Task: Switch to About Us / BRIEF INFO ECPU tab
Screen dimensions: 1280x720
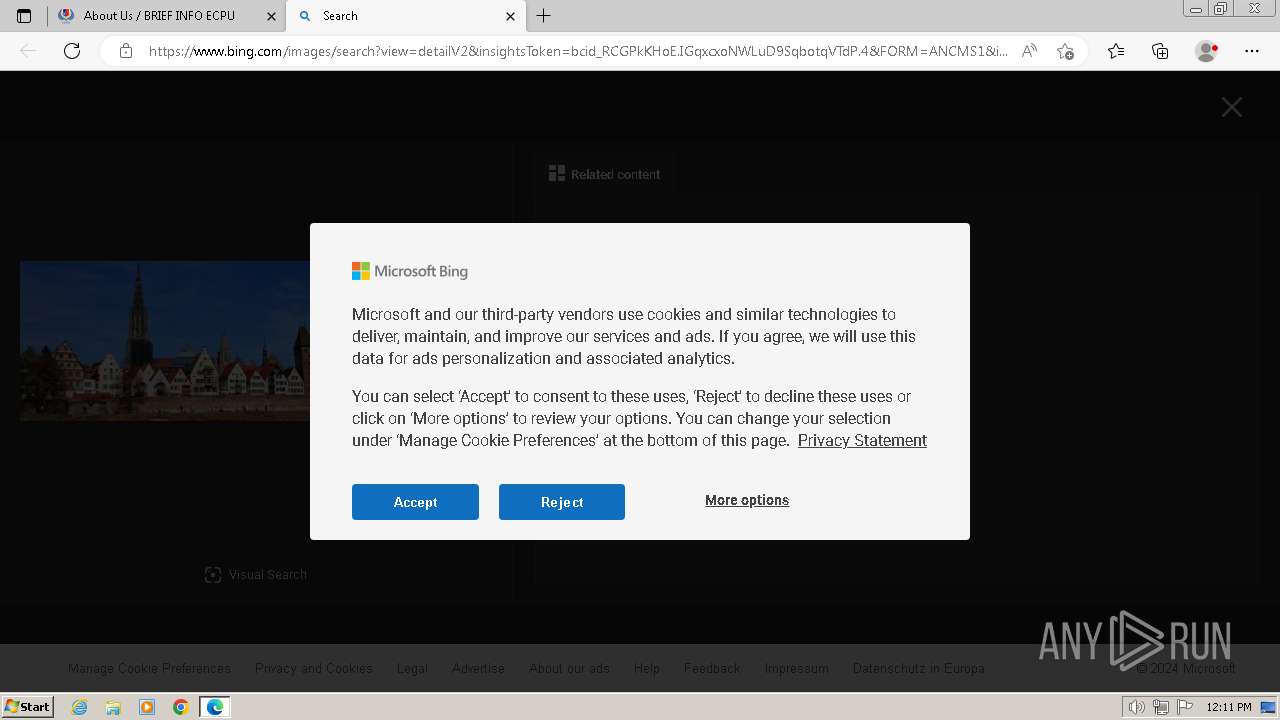Action: tap(168, 16)
